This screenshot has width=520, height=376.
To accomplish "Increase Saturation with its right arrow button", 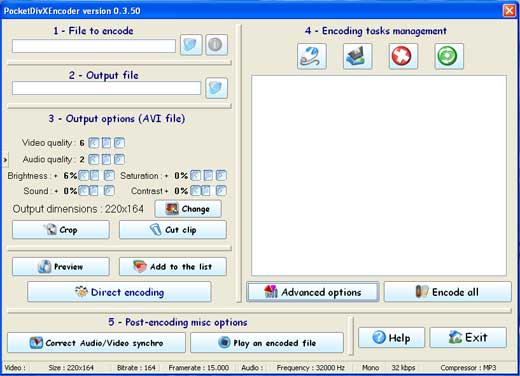I will (x=221, y=175).
